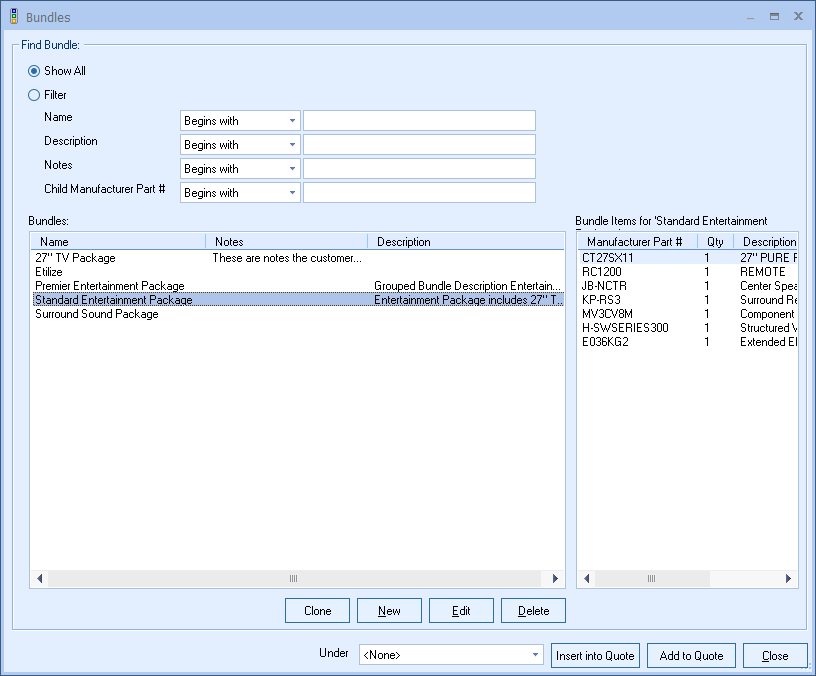816x676 pixels.
Task: Click the Add to Quote button
Action: tap(691, 656)
